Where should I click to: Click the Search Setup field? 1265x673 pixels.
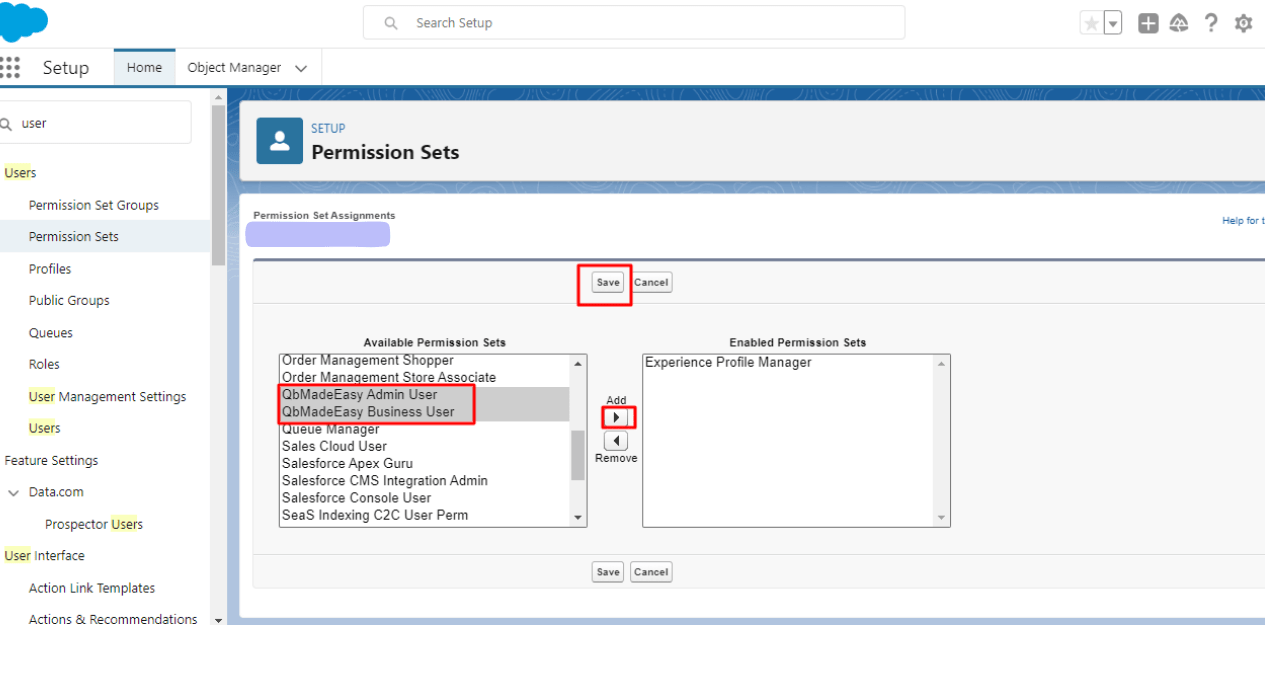634,23
